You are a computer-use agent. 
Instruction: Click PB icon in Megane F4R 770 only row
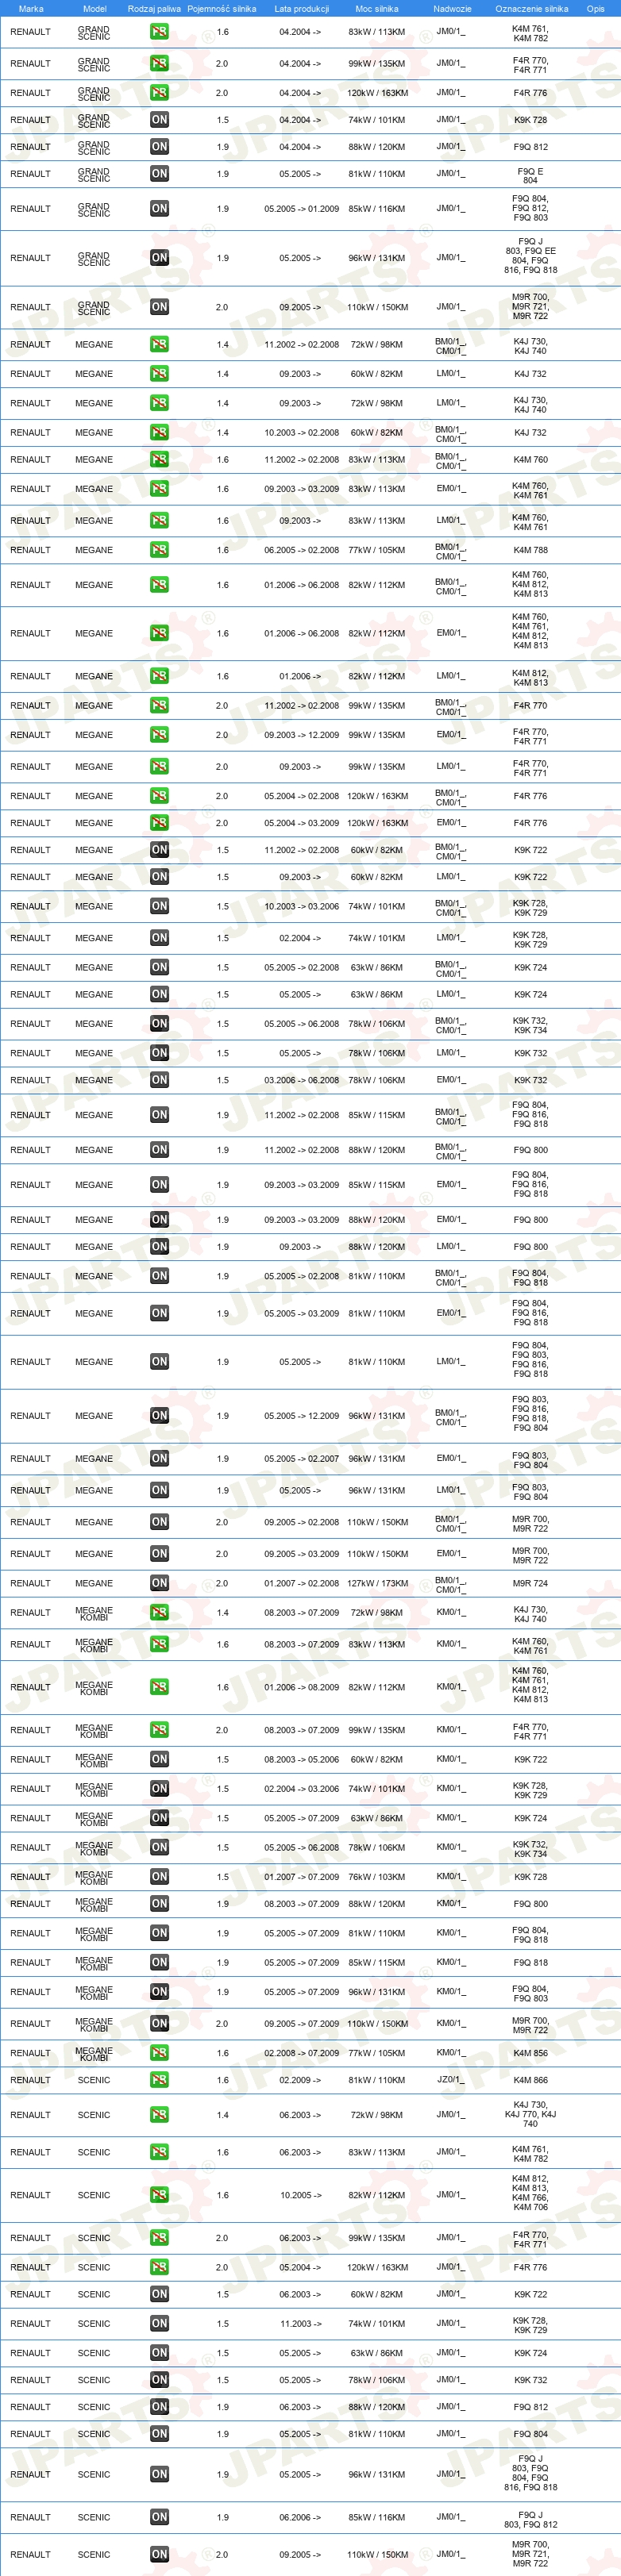click(159, 706)
